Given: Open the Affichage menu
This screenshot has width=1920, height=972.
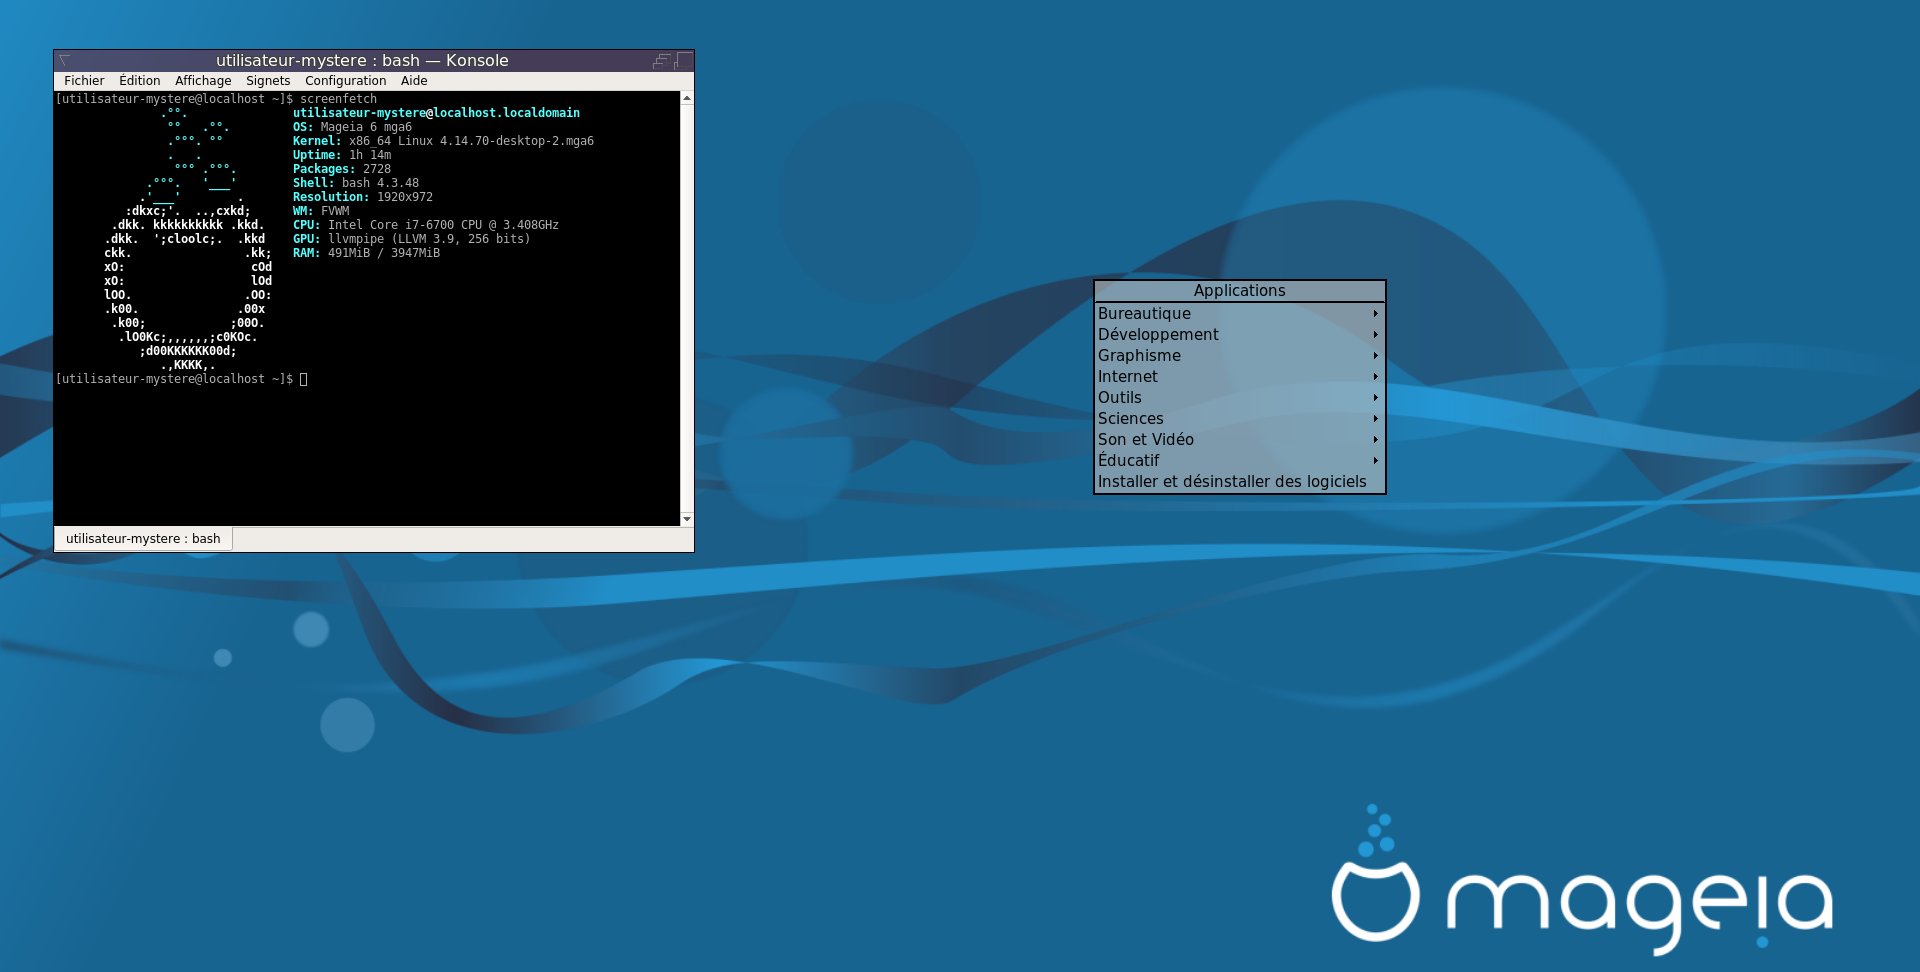Looking at the screenshot, I should point(203,81).
